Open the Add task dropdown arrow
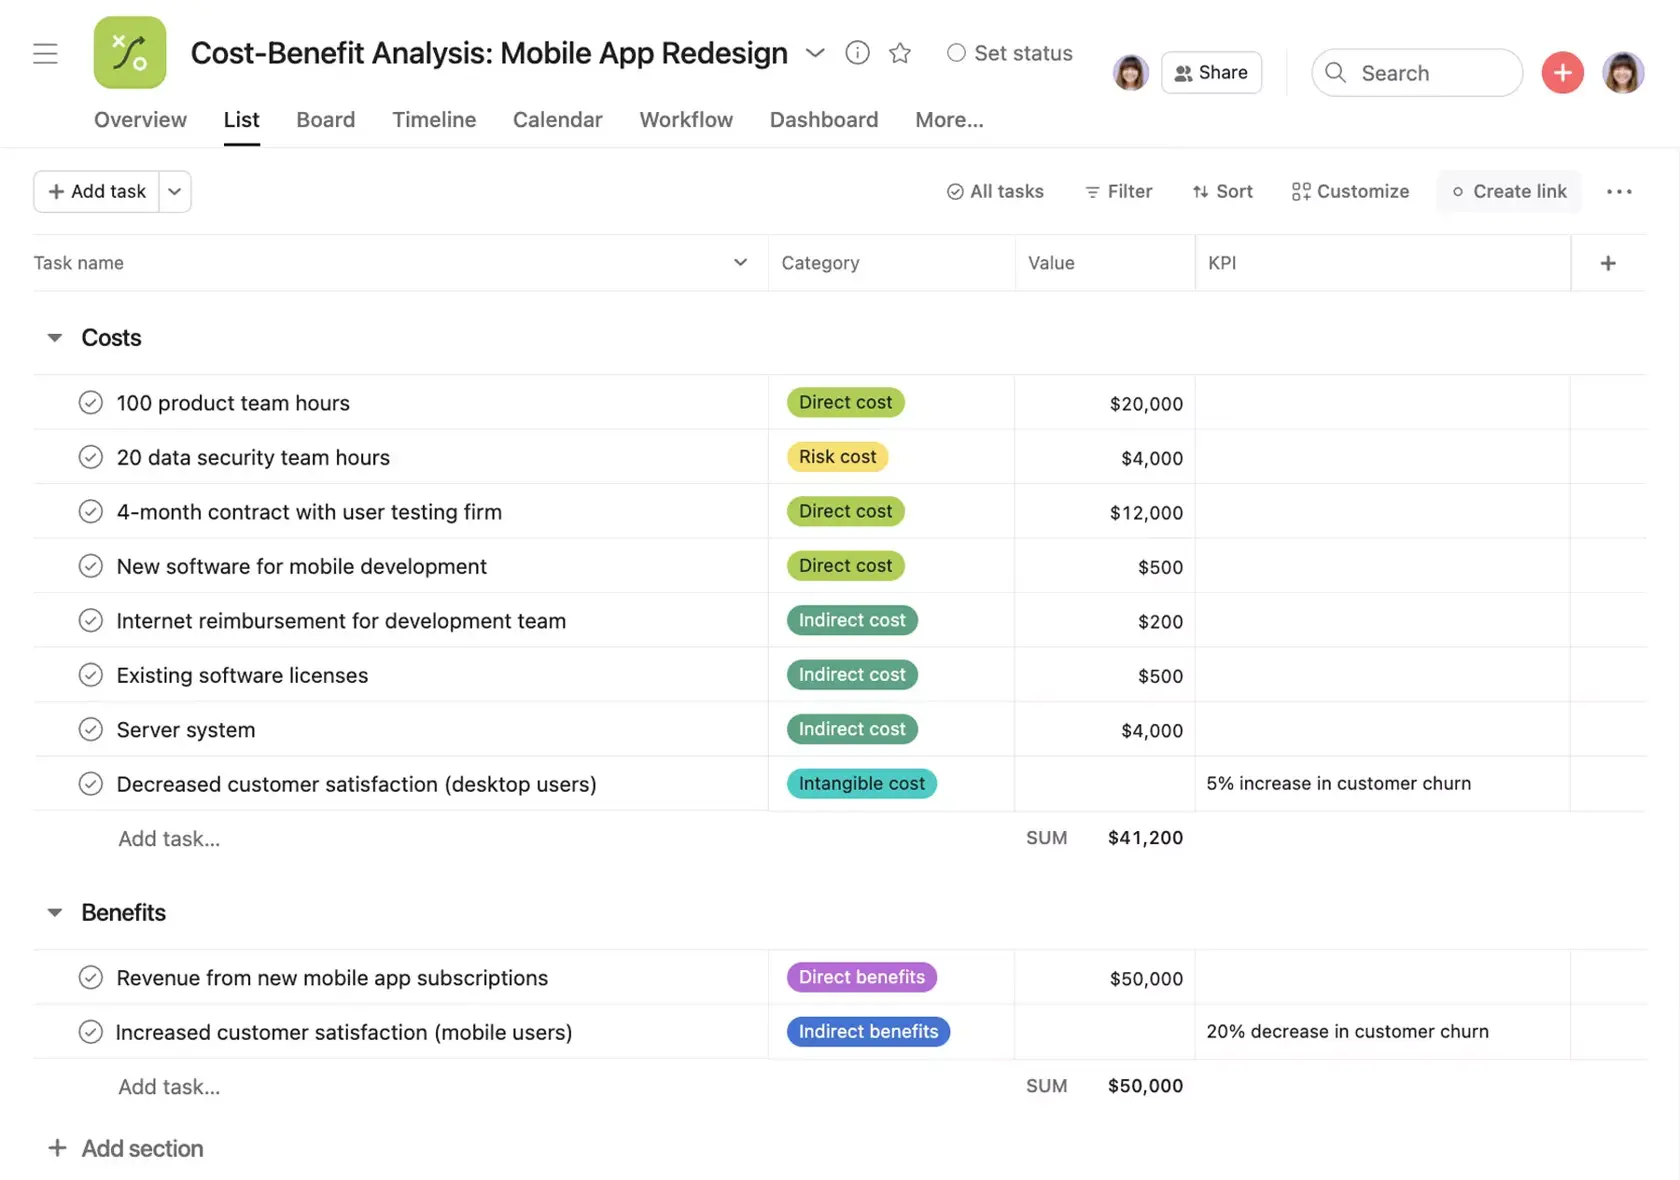The width and height of the screenshot is (1680, 1180). tap(175, 191)
